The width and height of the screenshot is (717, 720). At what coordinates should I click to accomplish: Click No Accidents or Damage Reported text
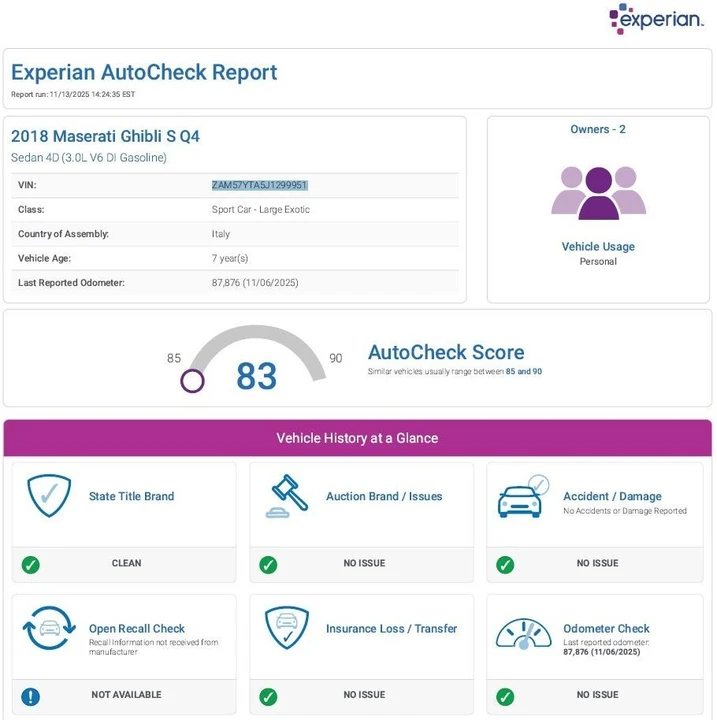[x=625, y=511]
